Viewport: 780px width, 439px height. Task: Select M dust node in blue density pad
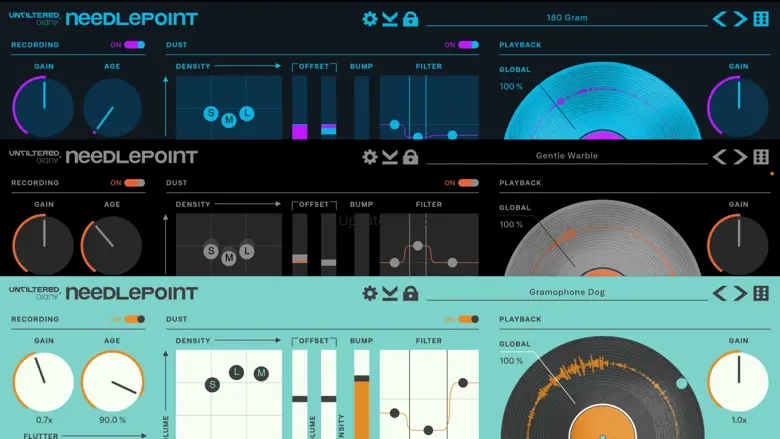click(x=229, y=120)
